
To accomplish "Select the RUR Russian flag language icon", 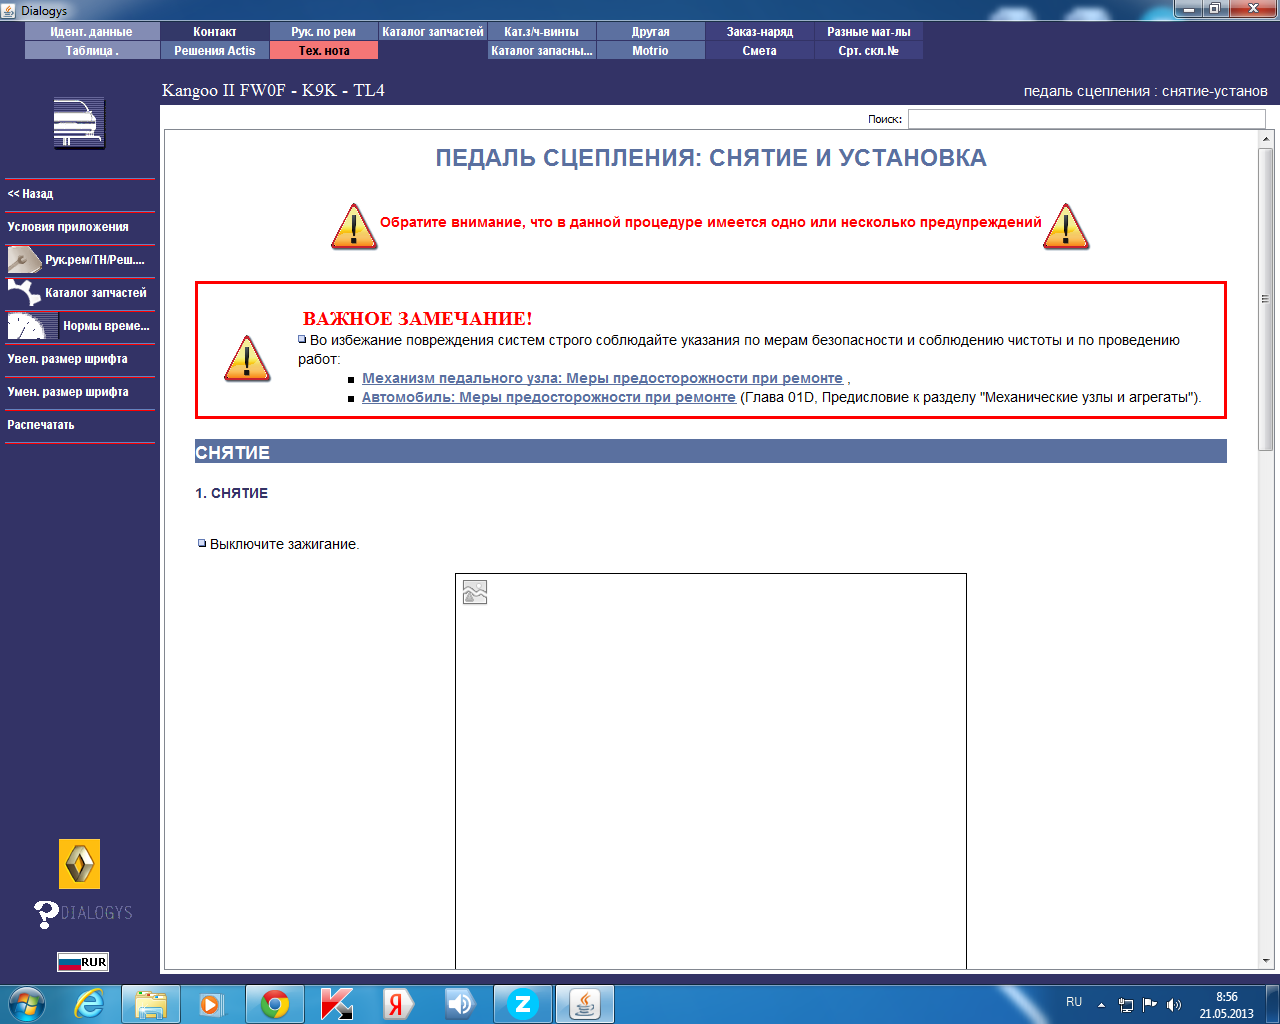I will click(83, 962).
